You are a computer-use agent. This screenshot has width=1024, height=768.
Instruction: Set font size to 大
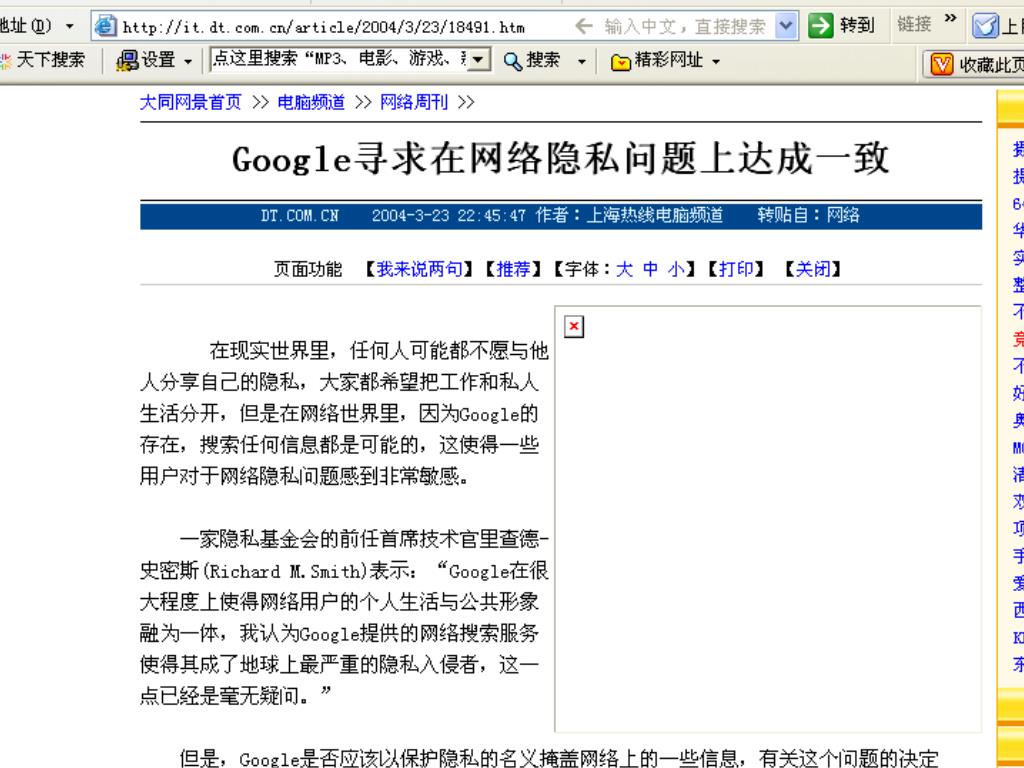click(x=624, y=269)
